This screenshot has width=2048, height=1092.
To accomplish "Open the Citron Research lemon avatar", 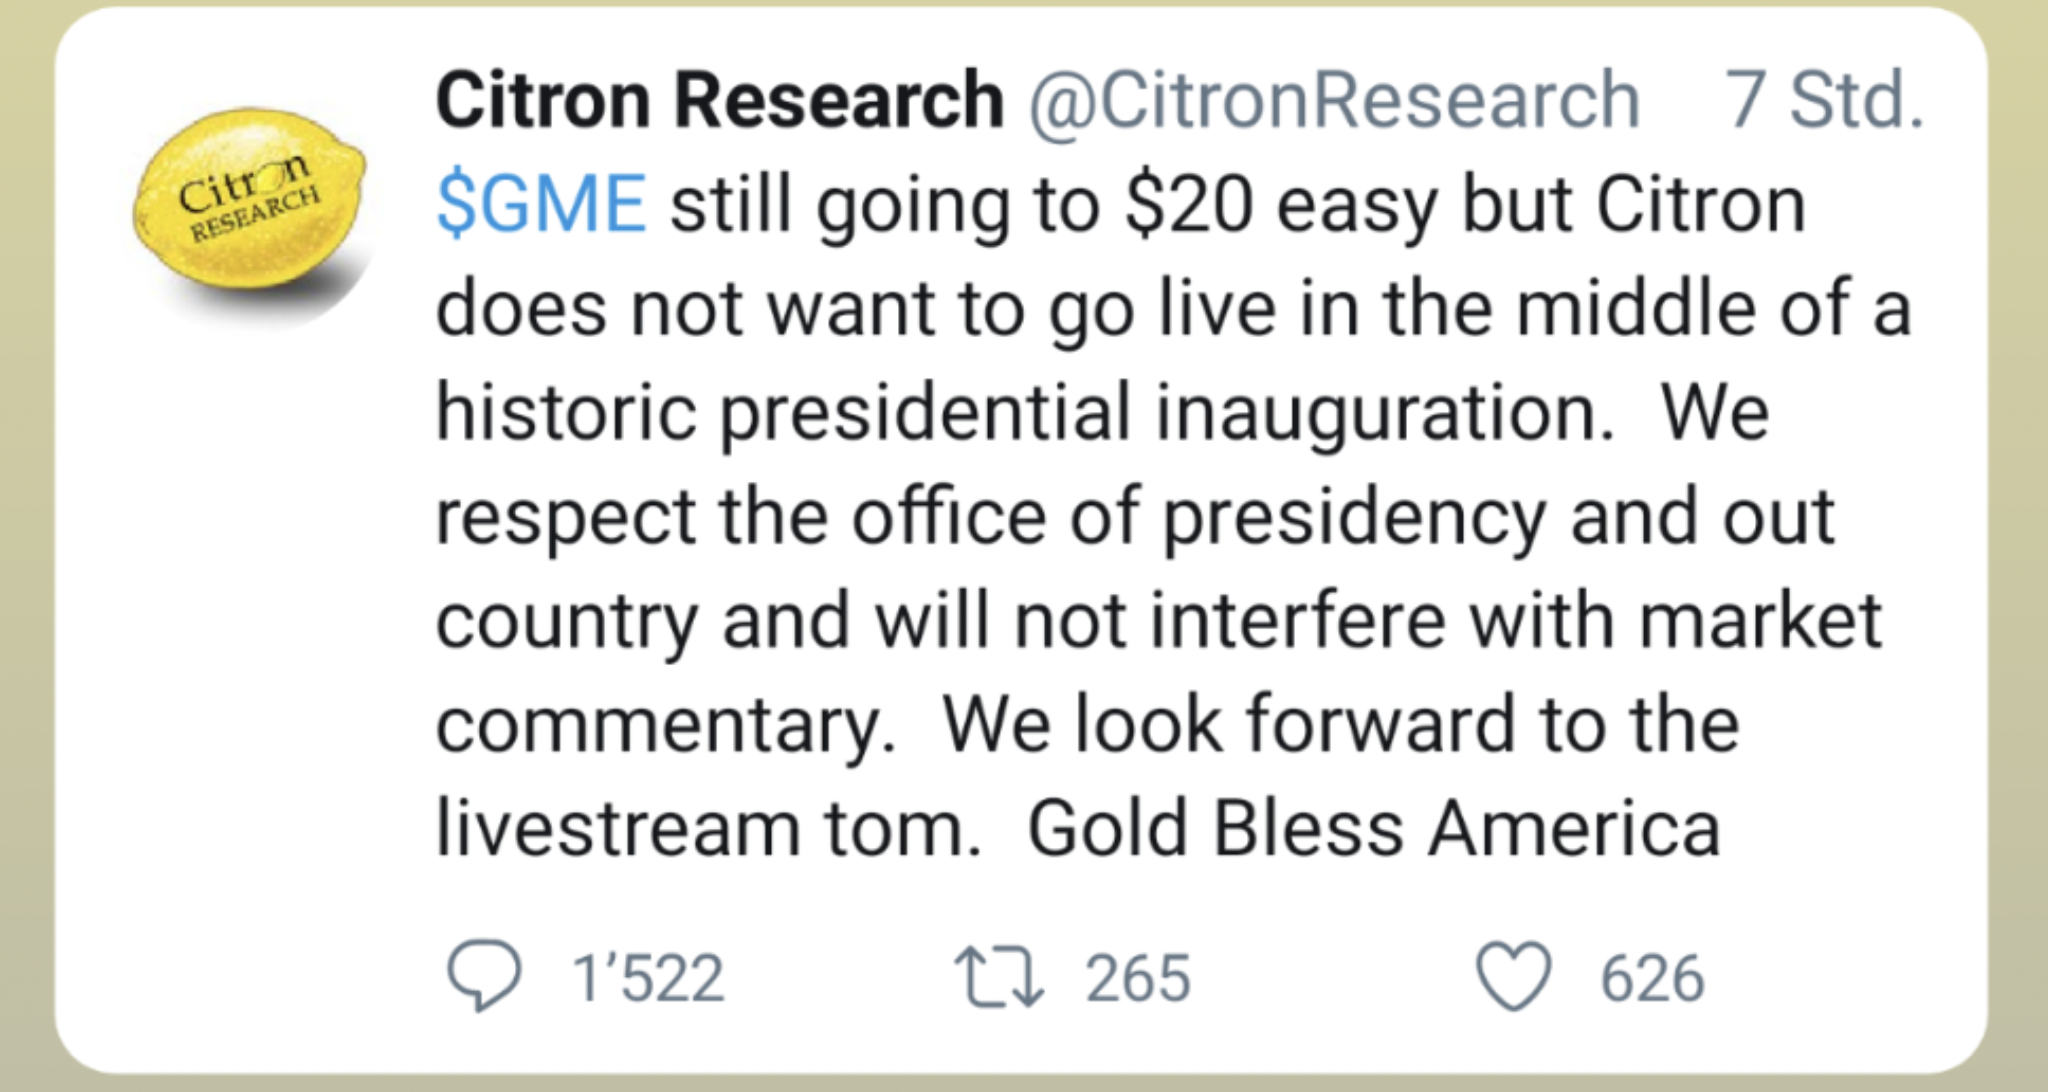I will click(250, 198).
